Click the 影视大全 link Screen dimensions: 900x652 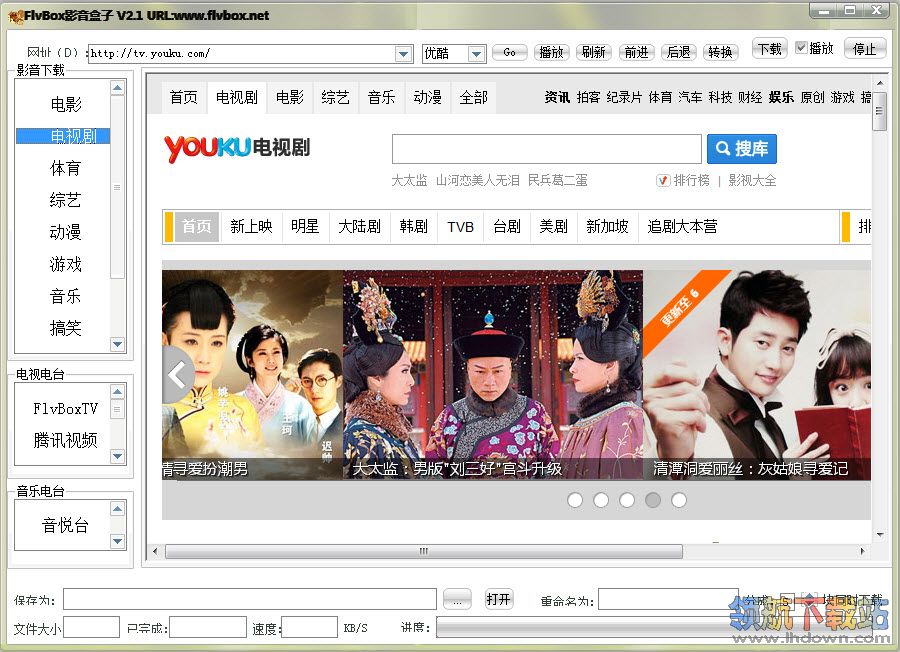point(752,181)
